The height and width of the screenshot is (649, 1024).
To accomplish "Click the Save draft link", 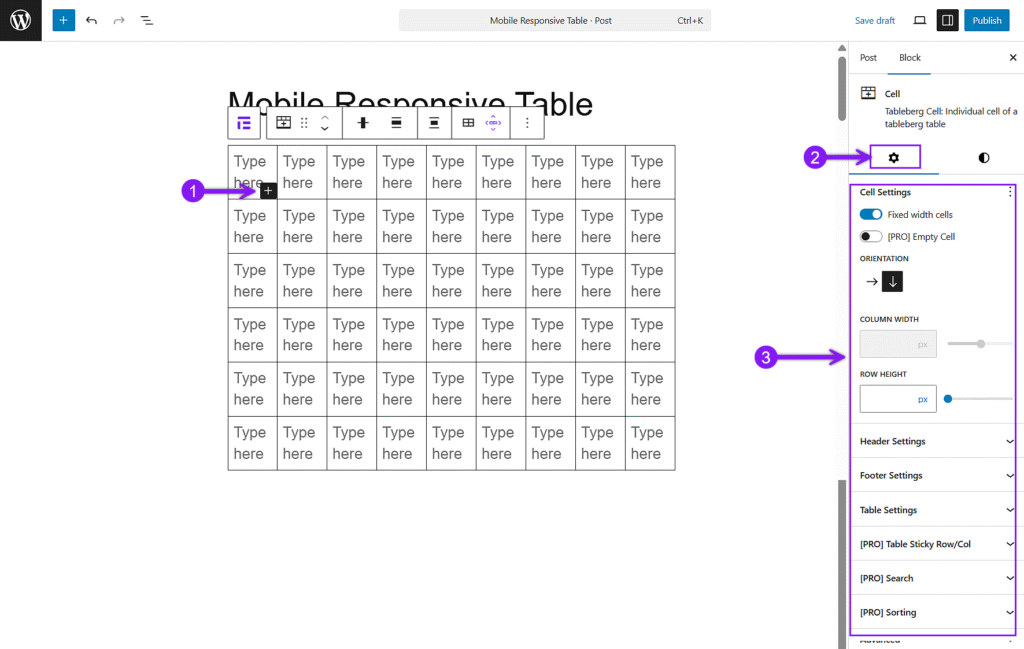I will tap(874, 20).
